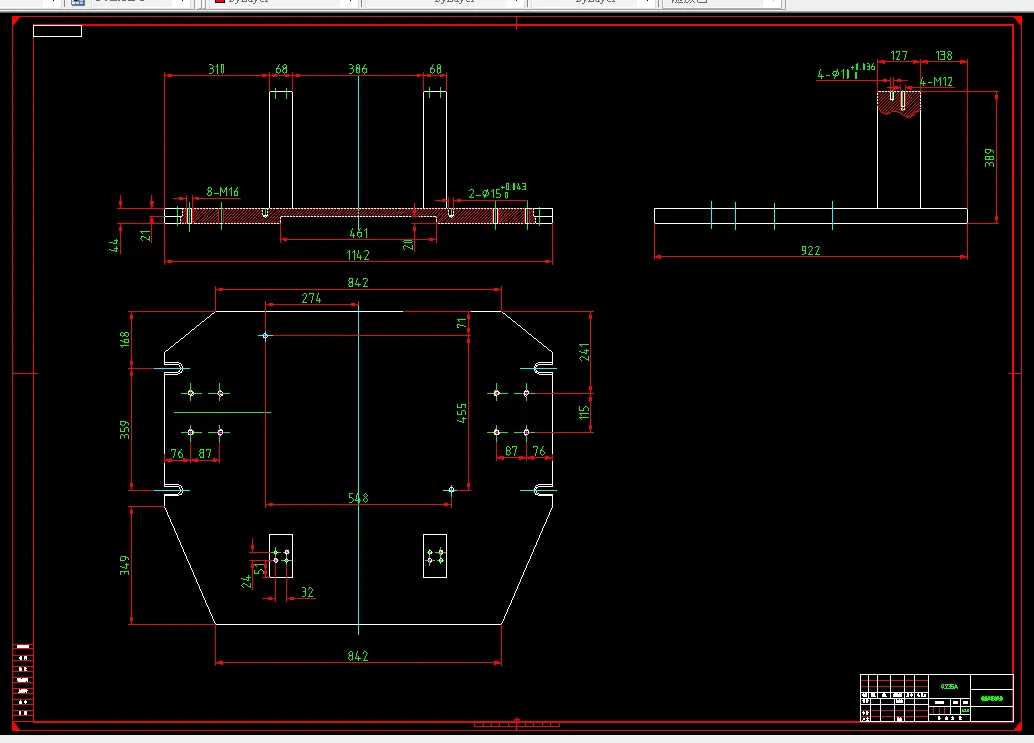
Task: Pick the 274 dimension text
Action: point(311,298)
